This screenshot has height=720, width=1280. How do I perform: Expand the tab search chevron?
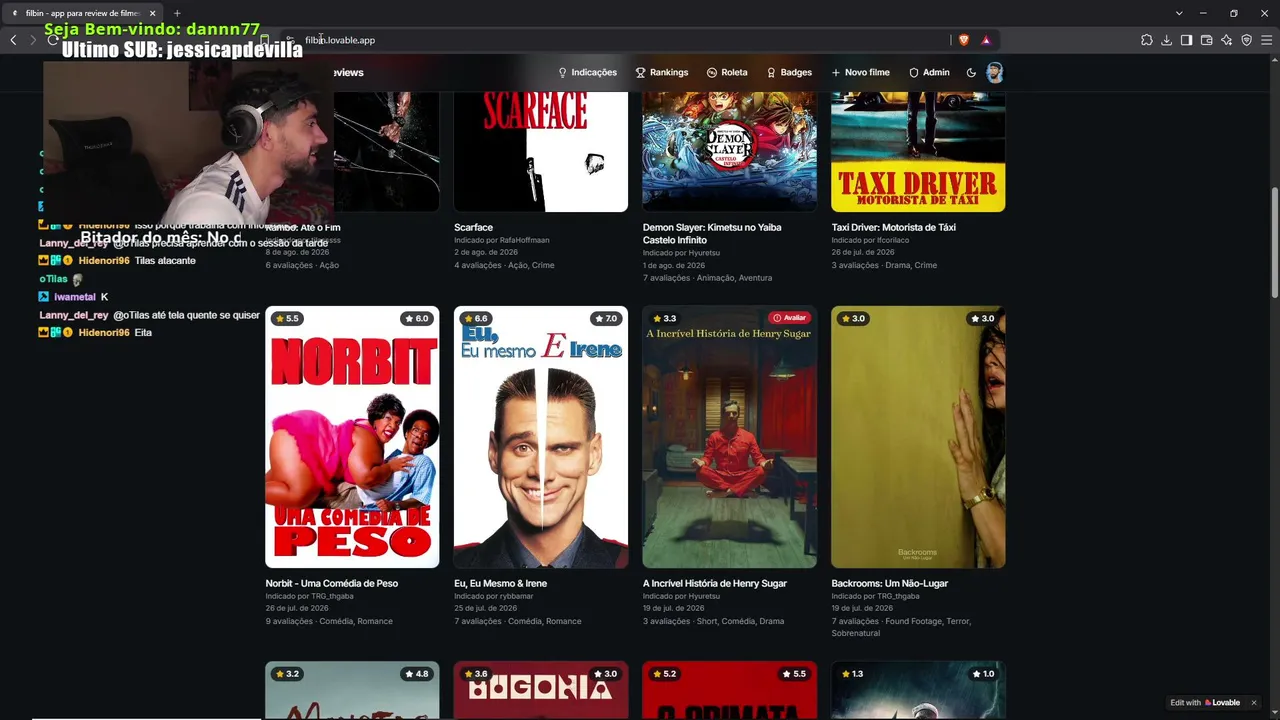click(x=1179, y=13)
